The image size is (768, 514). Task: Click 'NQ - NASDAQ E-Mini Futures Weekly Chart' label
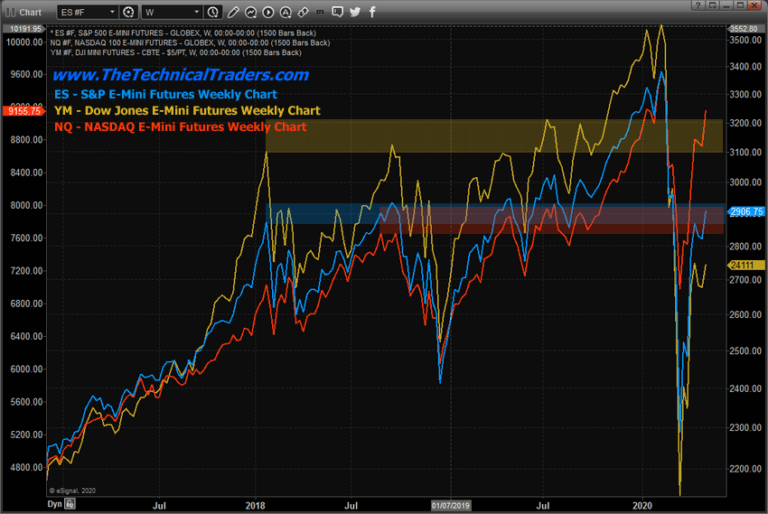click(x=180, y=127)
